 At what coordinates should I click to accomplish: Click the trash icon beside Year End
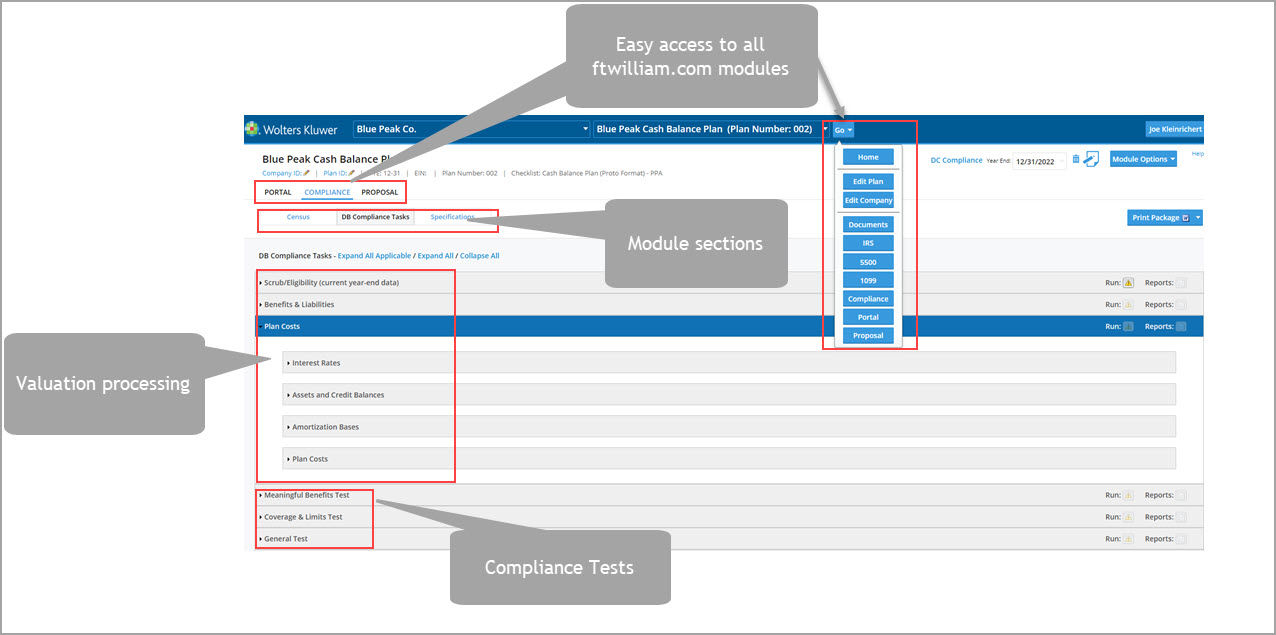(x=1075, y=159)
